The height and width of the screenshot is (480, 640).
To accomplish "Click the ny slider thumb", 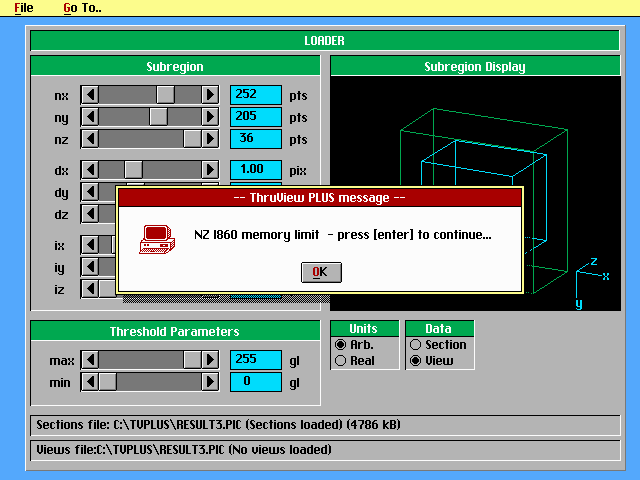I will click(x=158, y=117).
